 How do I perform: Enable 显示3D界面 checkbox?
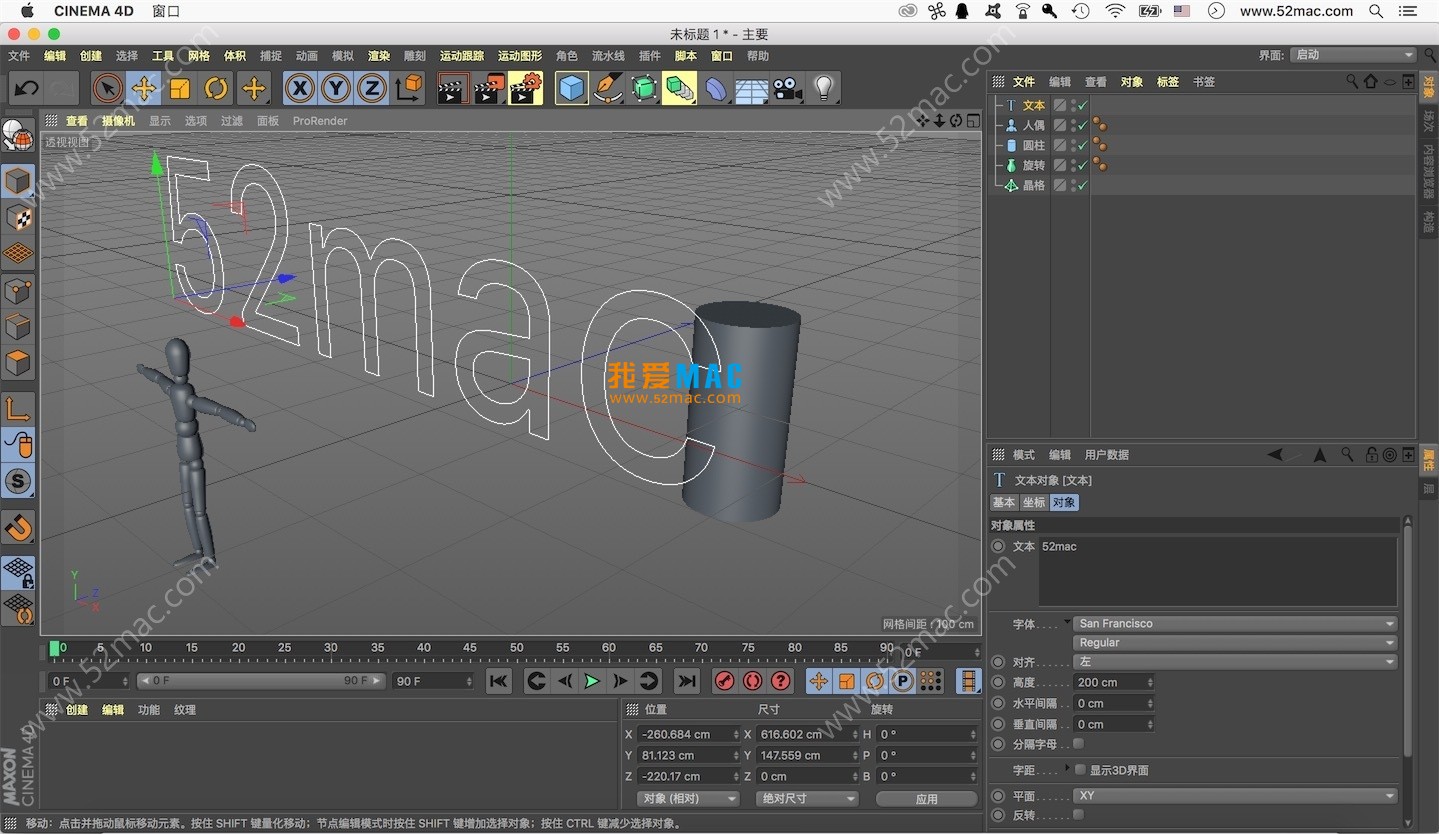1080,770
